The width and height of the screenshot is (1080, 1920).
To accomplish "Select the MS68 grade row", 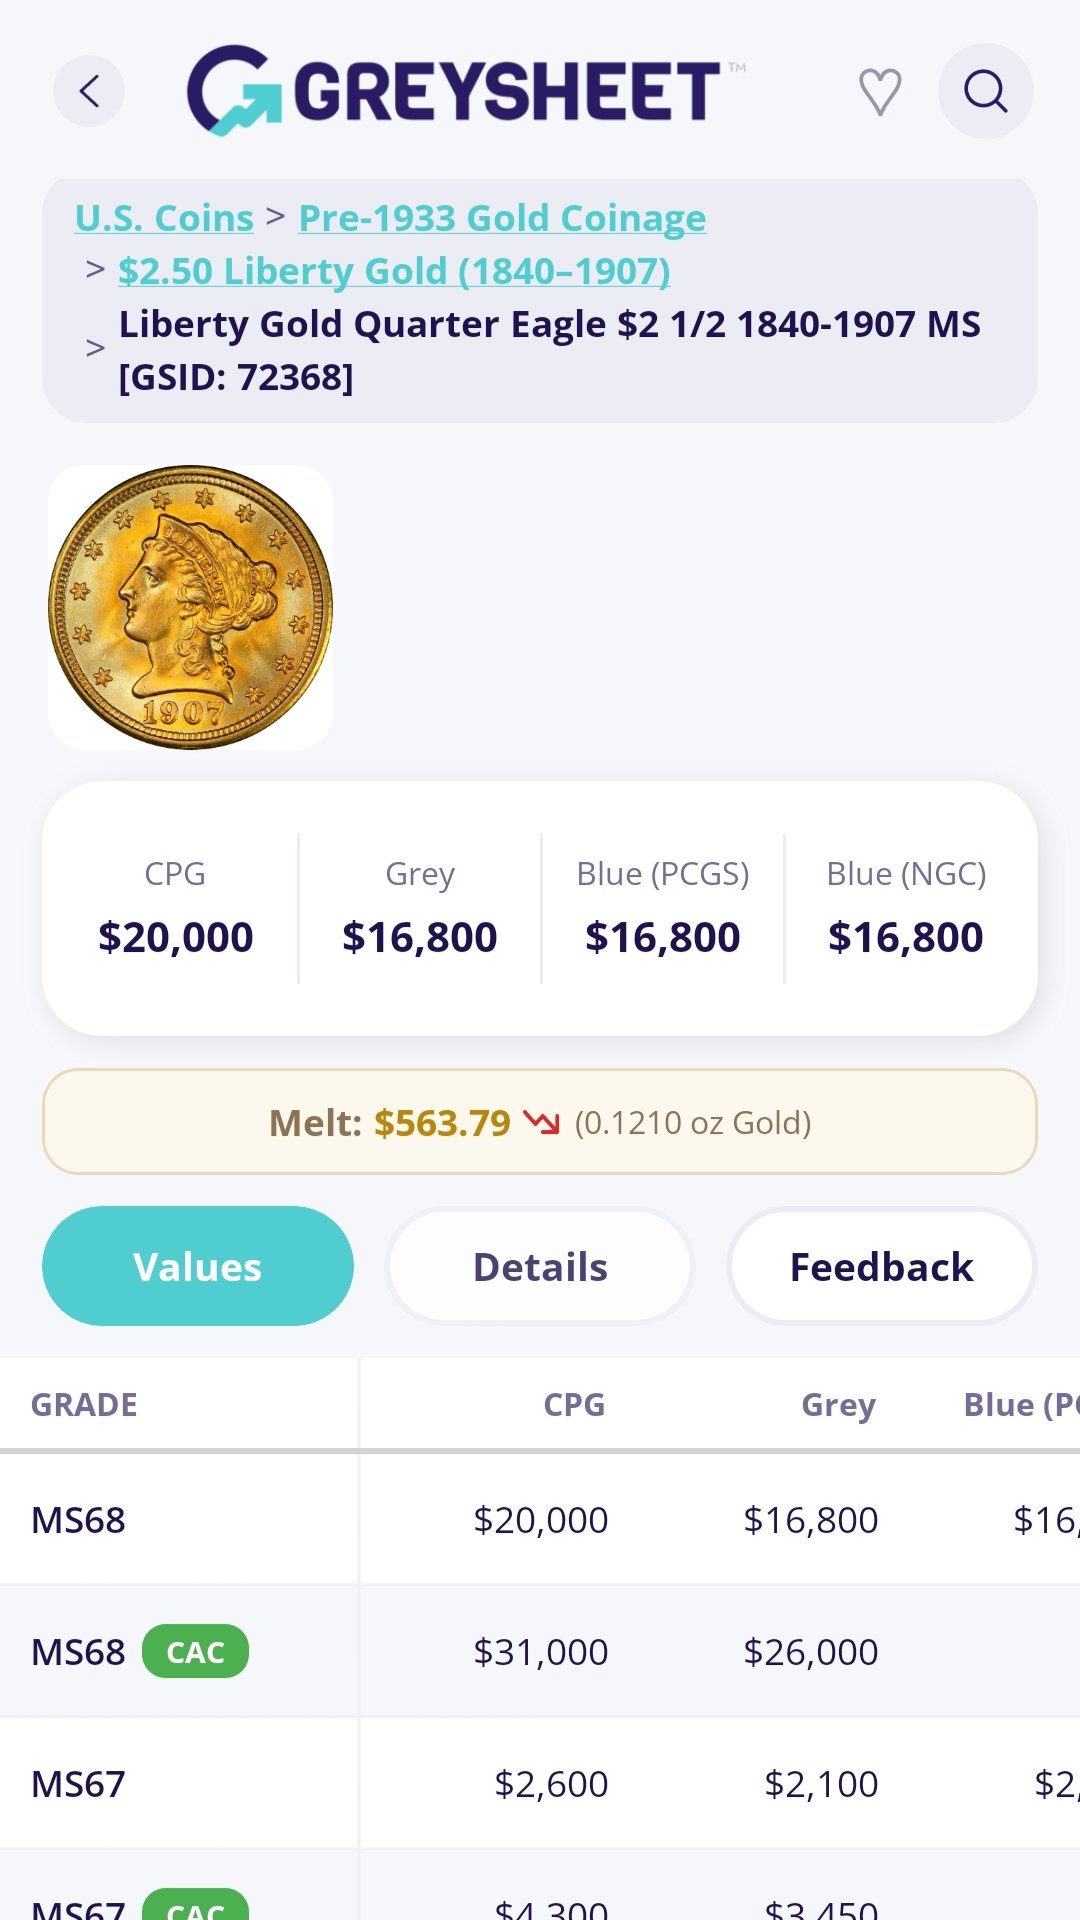I will point(540,1520).
